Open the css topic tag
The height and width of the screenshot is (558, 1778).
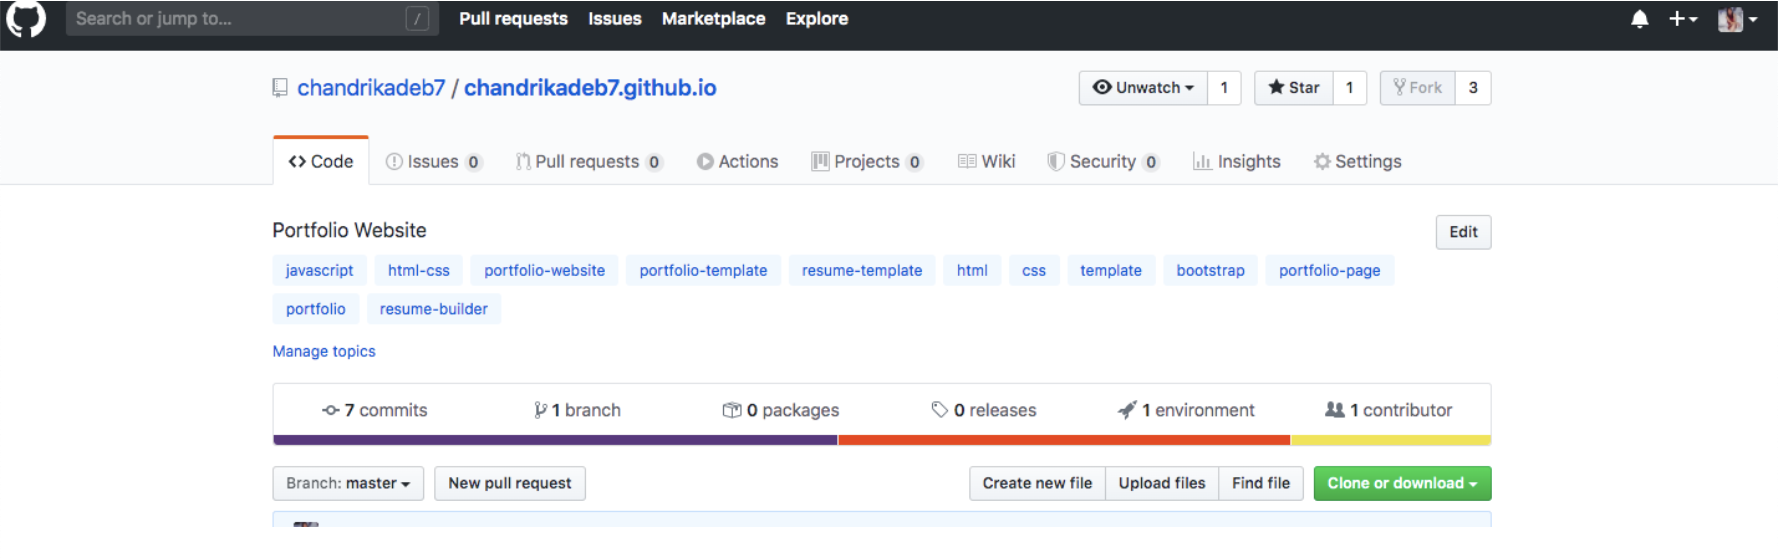click(1034, 270)
